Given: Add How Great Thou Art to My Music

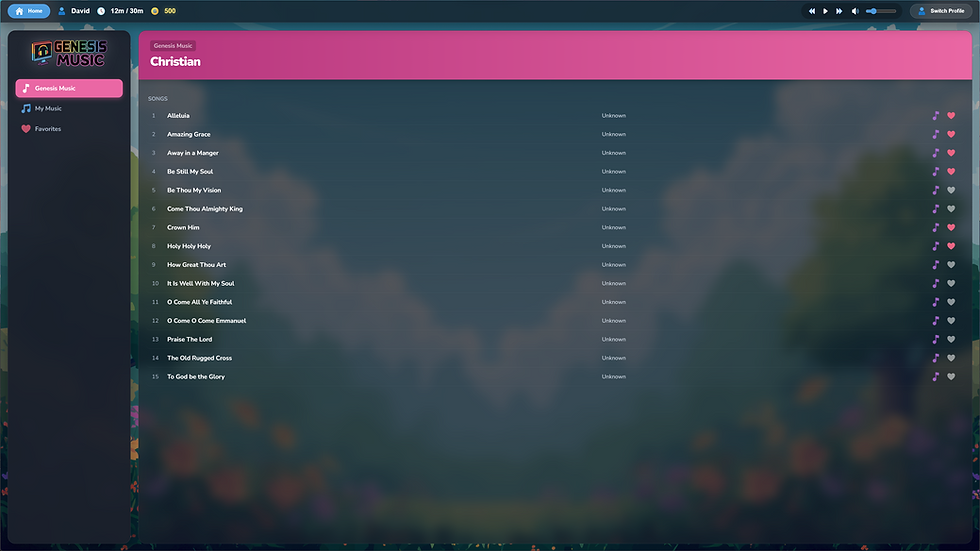Looking at the screenshot, I should click(936, 265).
